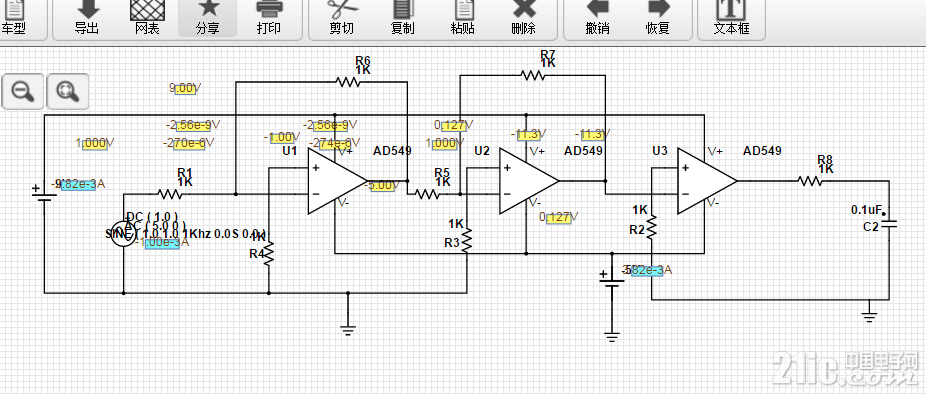
Task: Select resistor R6 in feedback path
Action: coord(348,82)
